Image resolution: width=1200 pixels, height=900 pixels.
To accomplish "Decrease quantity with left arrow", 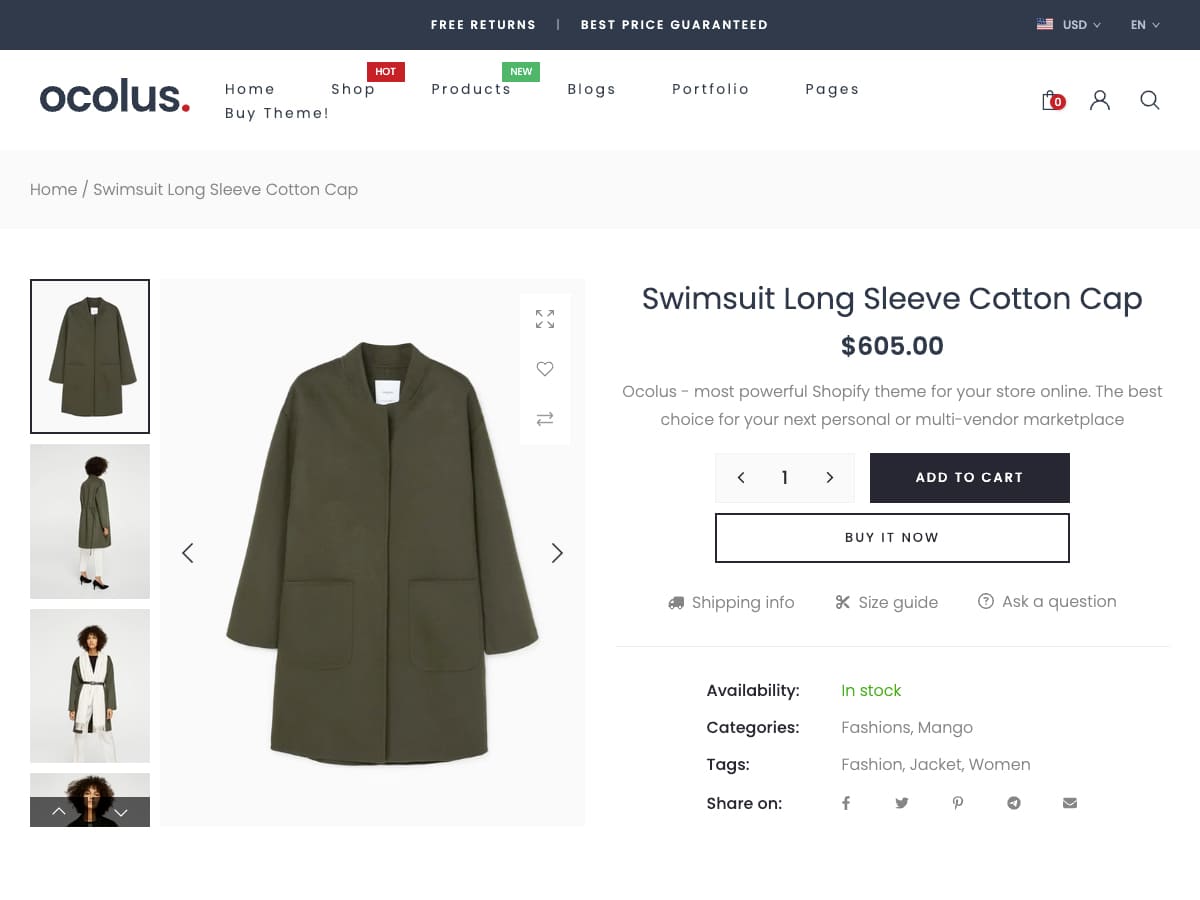I will pos(741,478).
